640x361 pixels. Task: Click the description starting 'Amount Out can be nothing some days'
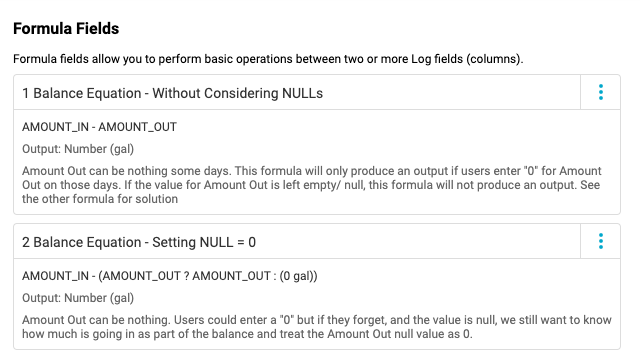(x=311, y=185)
